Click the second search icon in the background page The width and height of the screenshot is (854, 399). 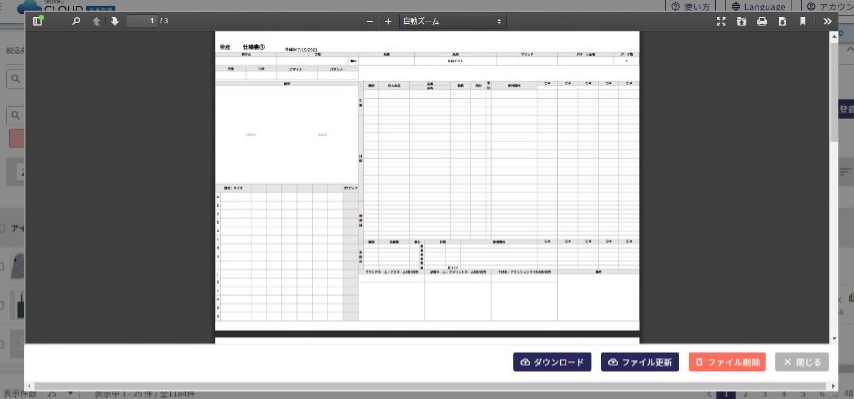(x=15, y=115)
